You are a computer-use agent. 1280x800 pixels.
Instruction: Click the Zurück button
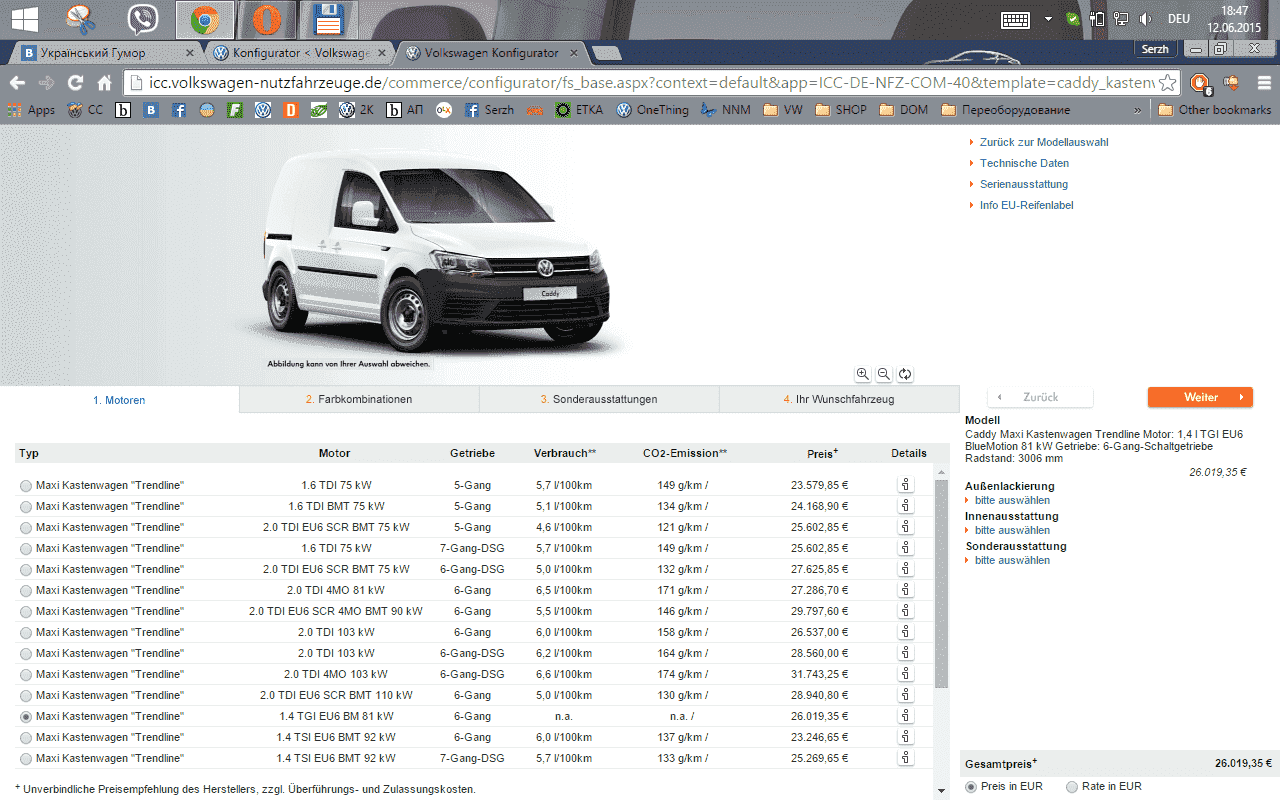point(1040,397)
